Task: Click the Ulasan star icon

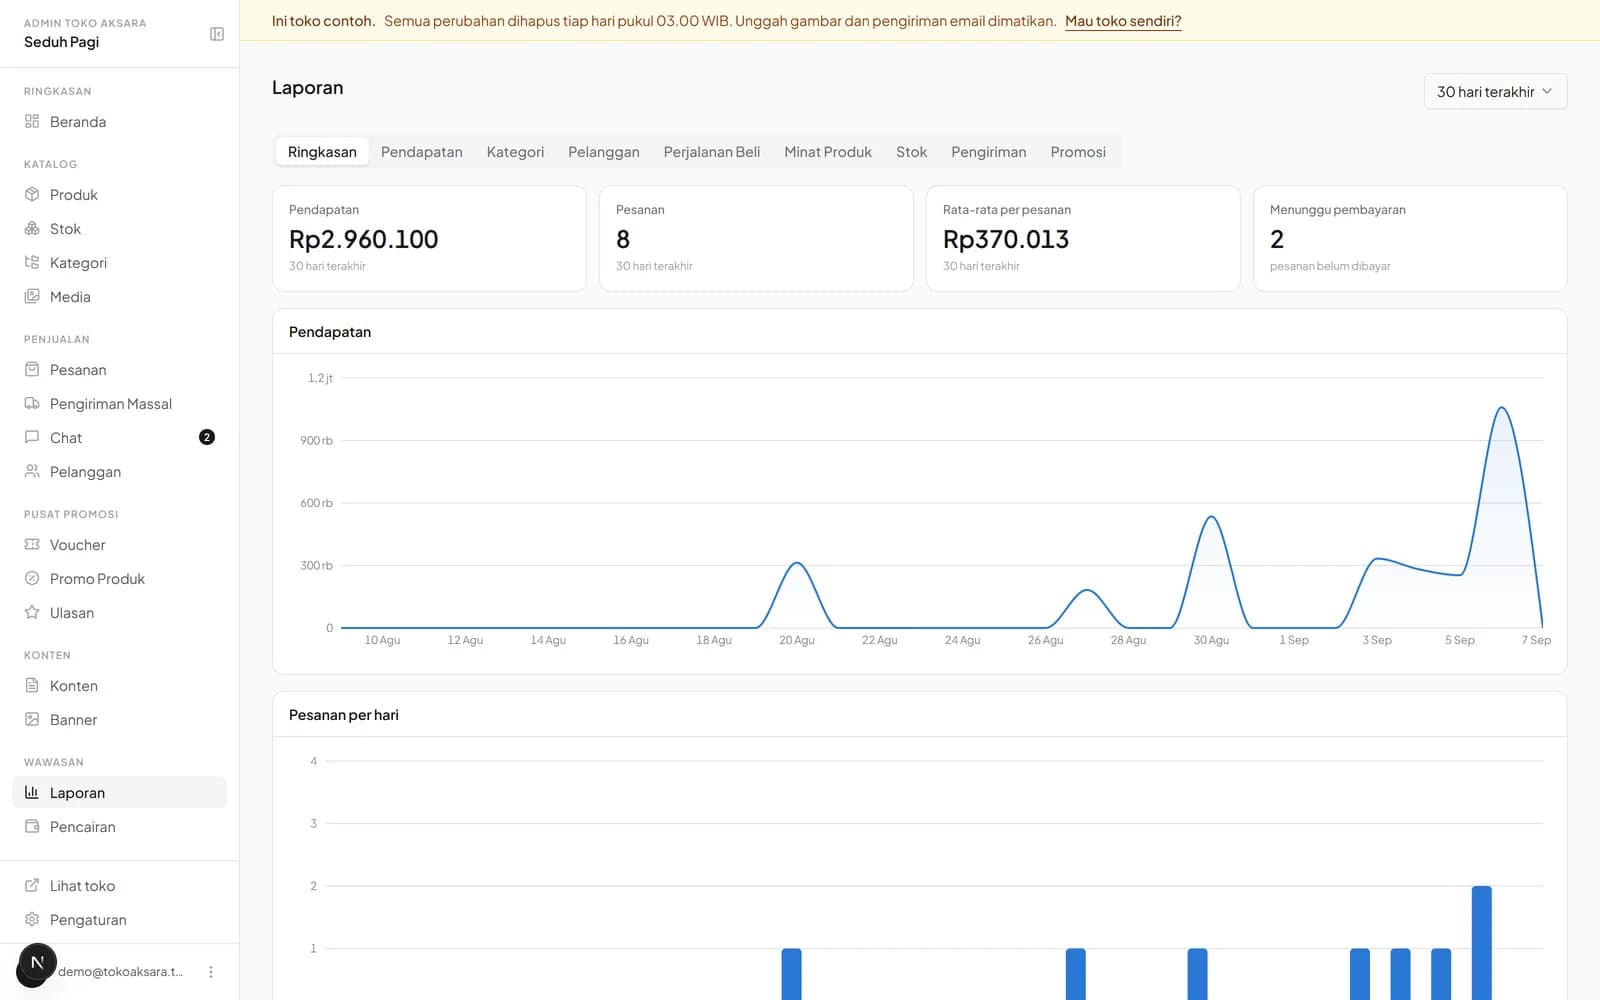Action: 32,612
